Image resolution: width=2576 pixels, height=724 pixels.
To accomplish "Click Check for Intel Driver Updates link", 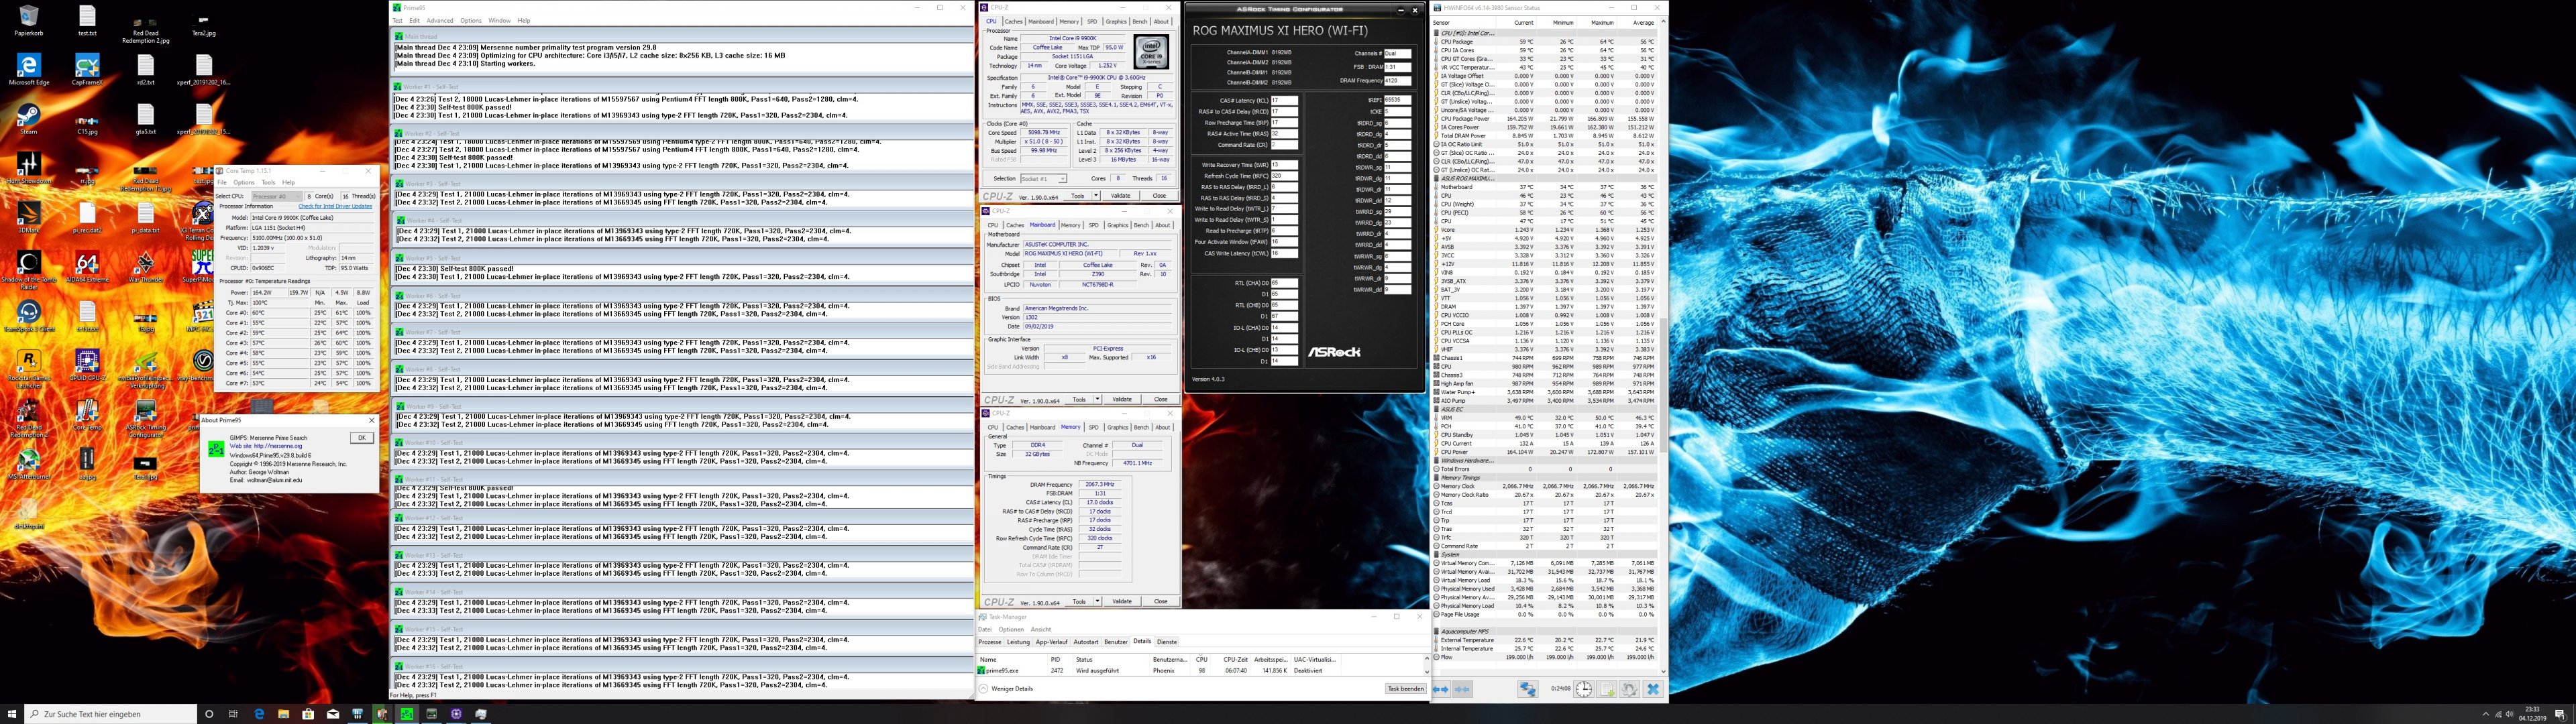I will 335,206.
